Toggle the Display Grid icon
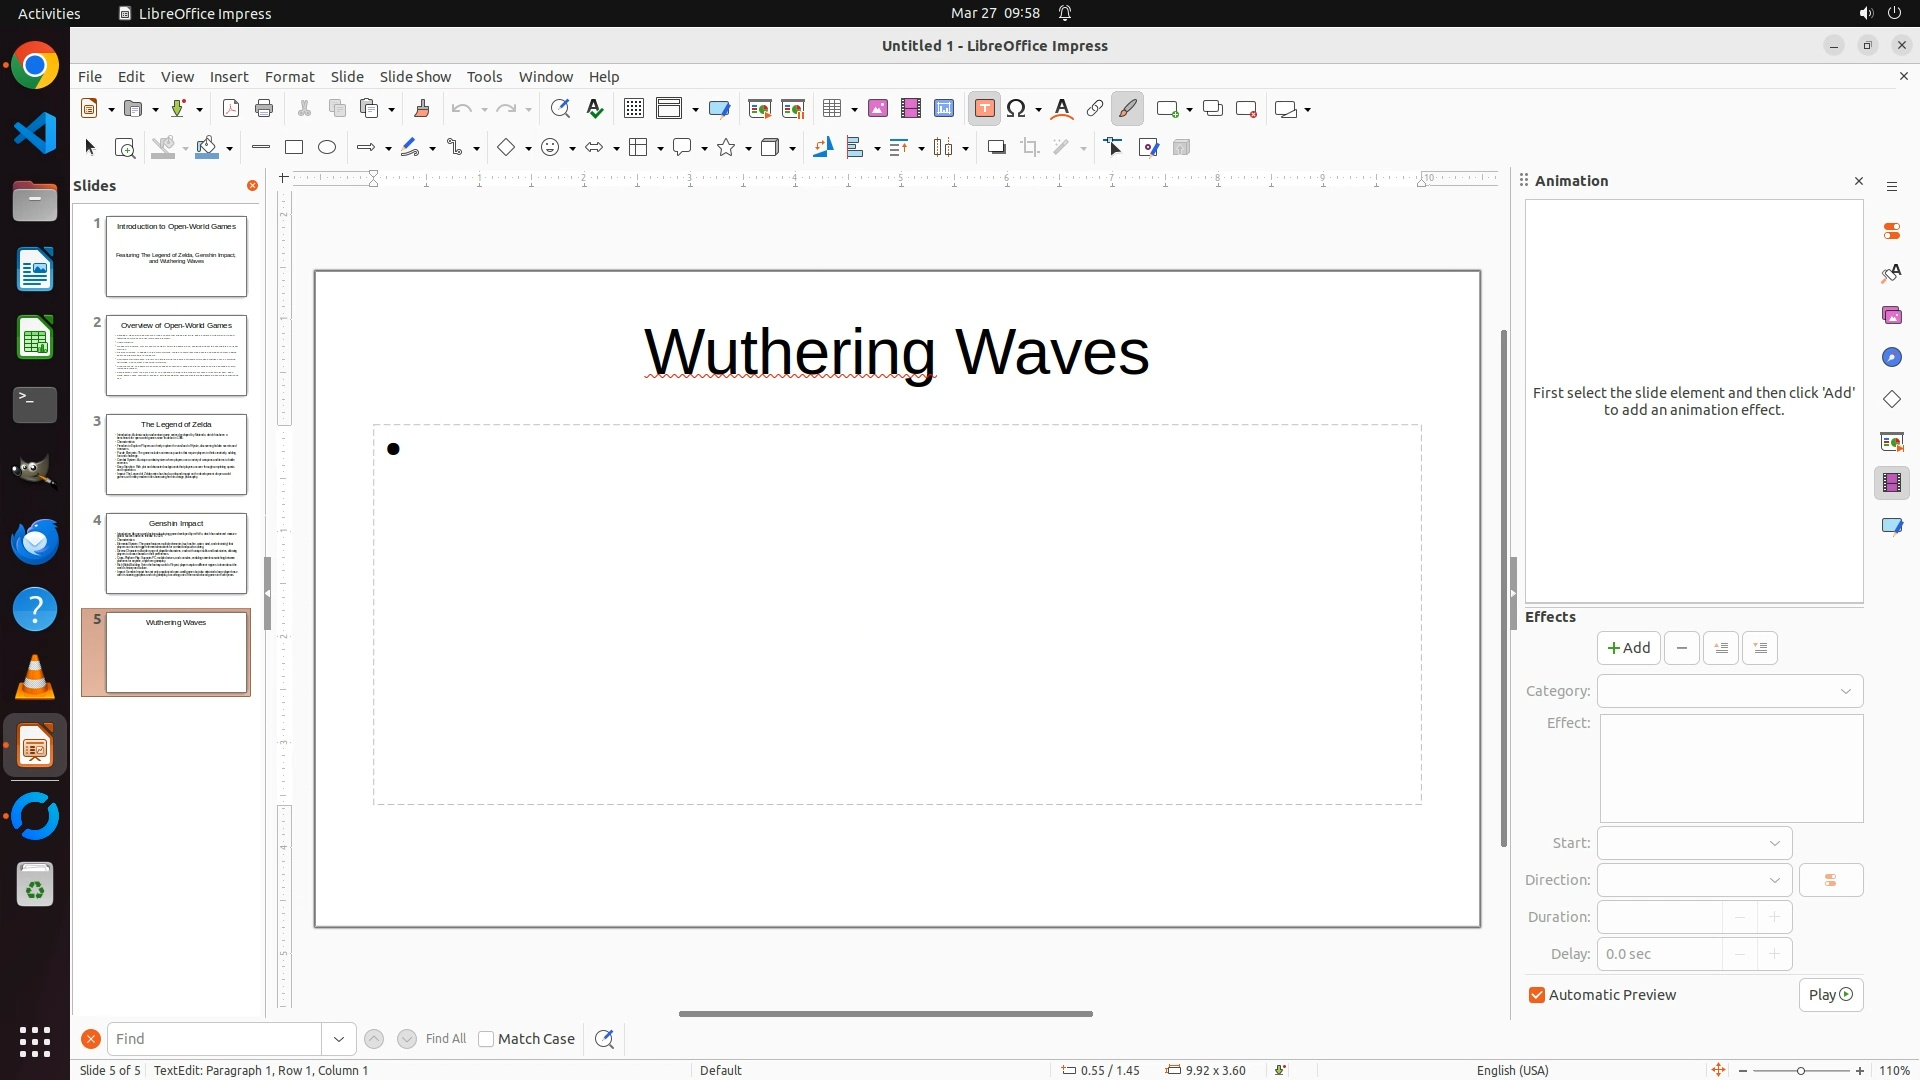 pyautogui.click(x=633, y=109)
